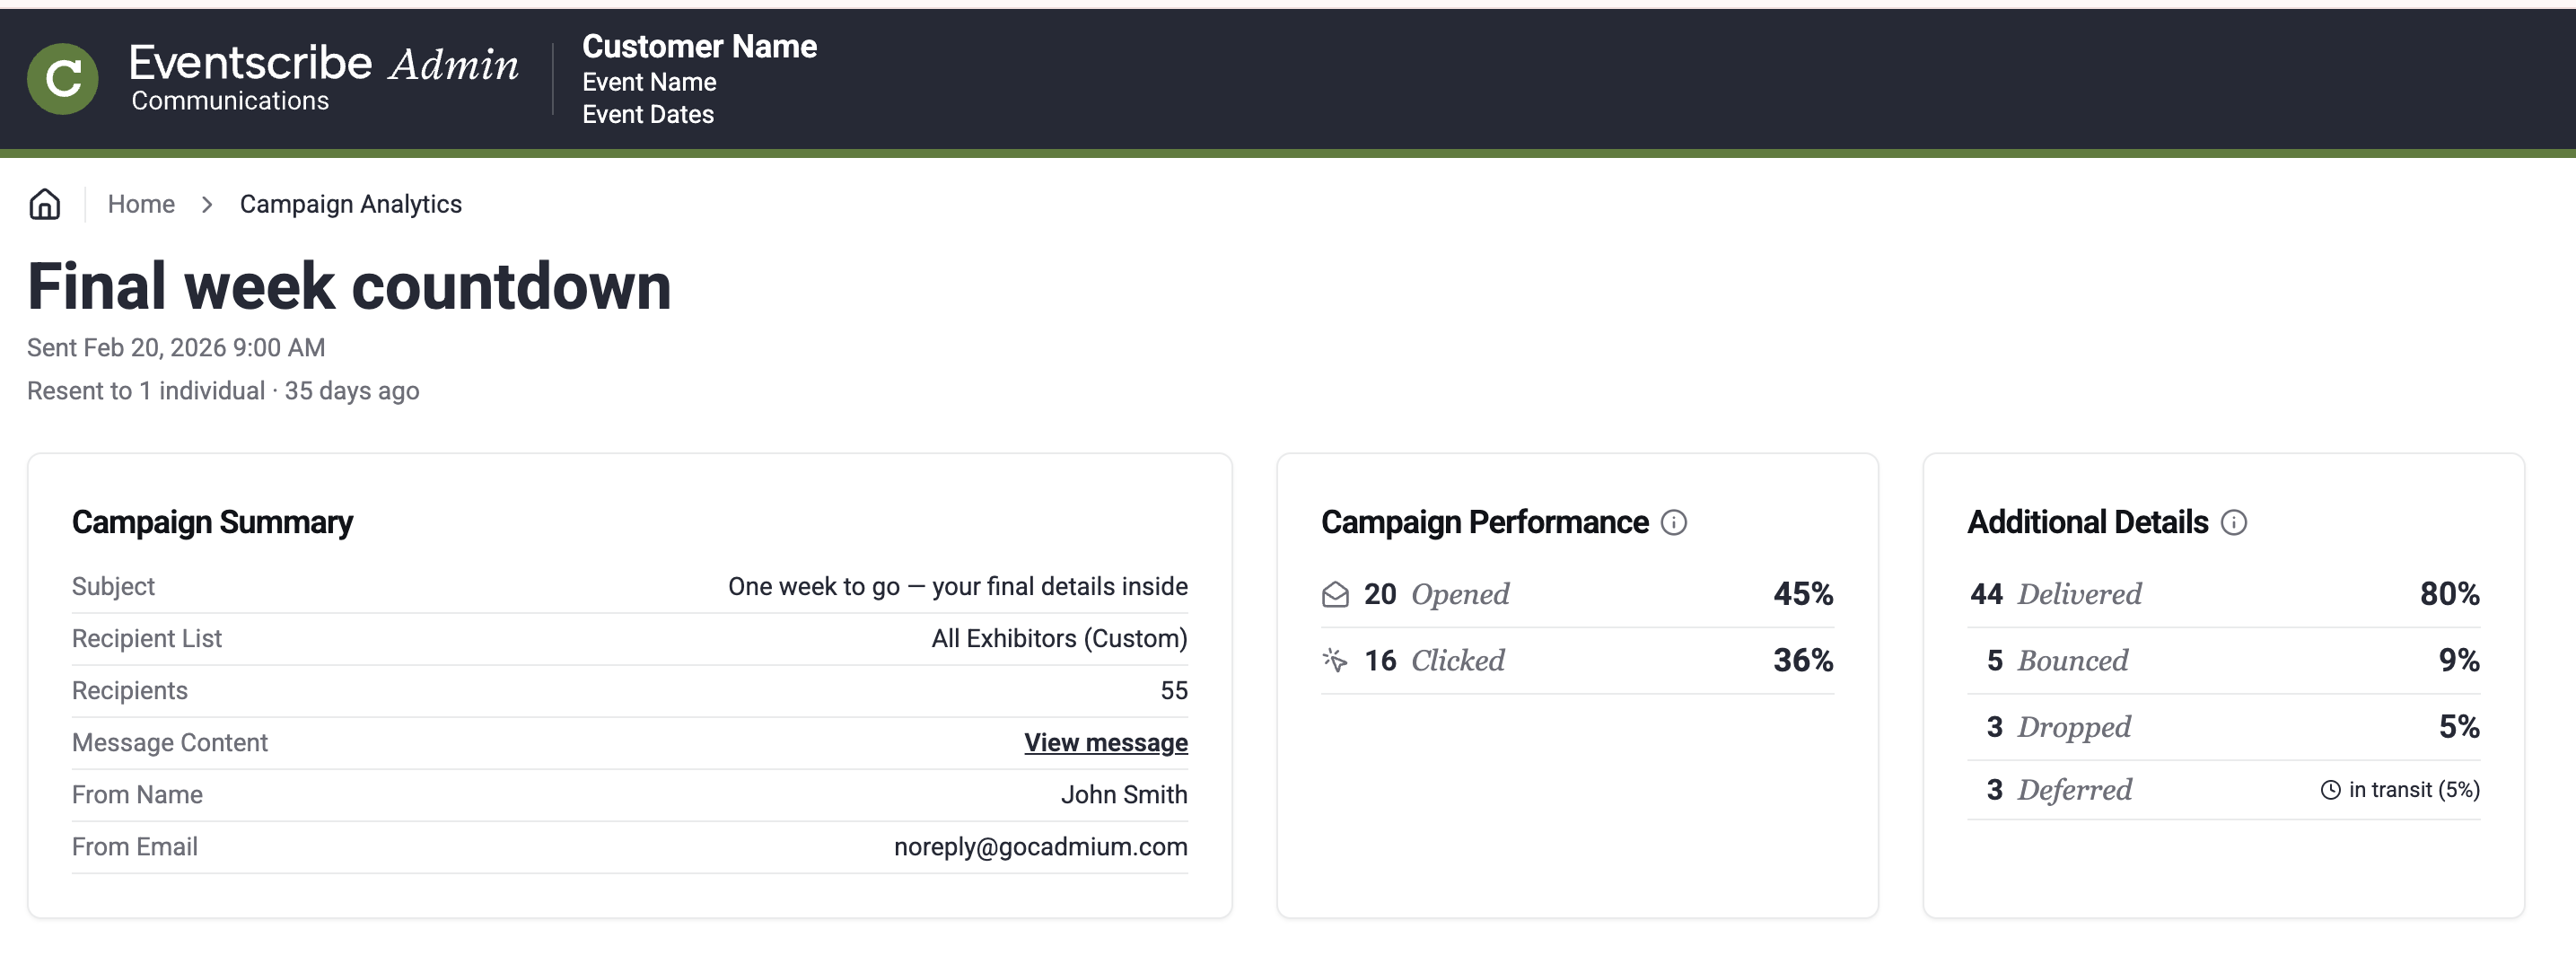Click the opened envelope icon
This screenshot has width=2576, height=955.
pyautogui.click(x=1335, y=595)
